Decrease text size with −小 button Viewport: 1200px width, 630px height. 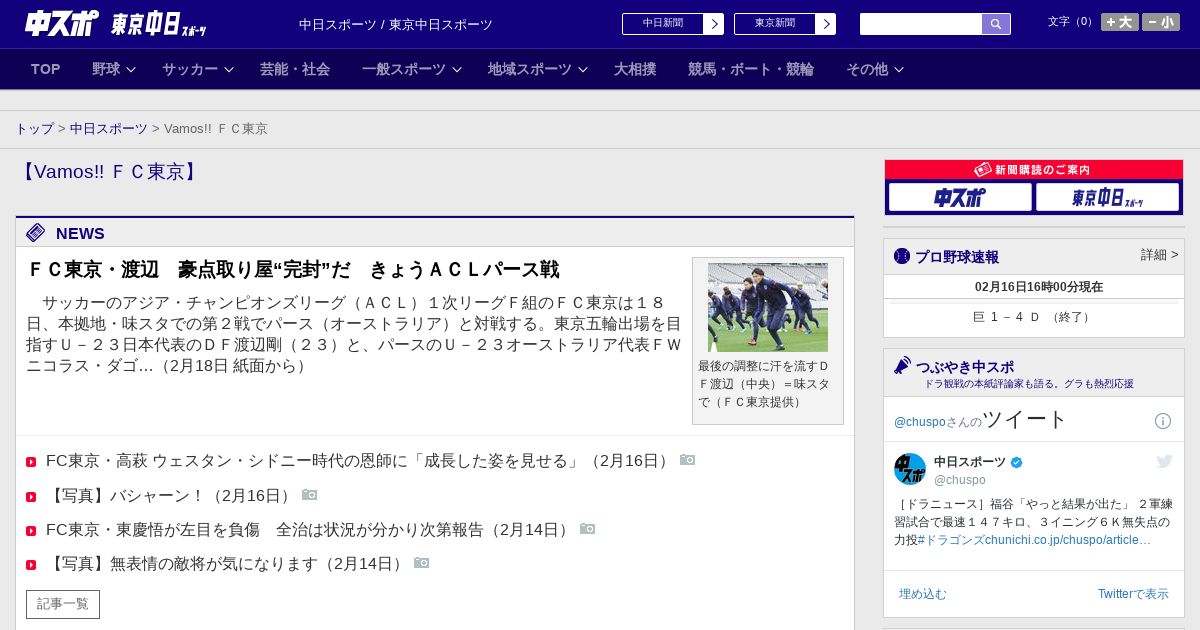(1161, 22)
